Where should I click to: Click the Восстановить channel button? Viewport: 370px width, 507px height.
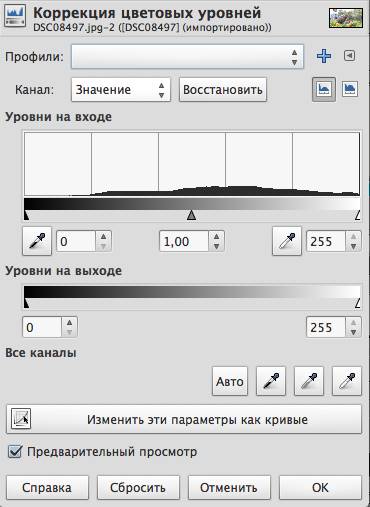[223, 89]
